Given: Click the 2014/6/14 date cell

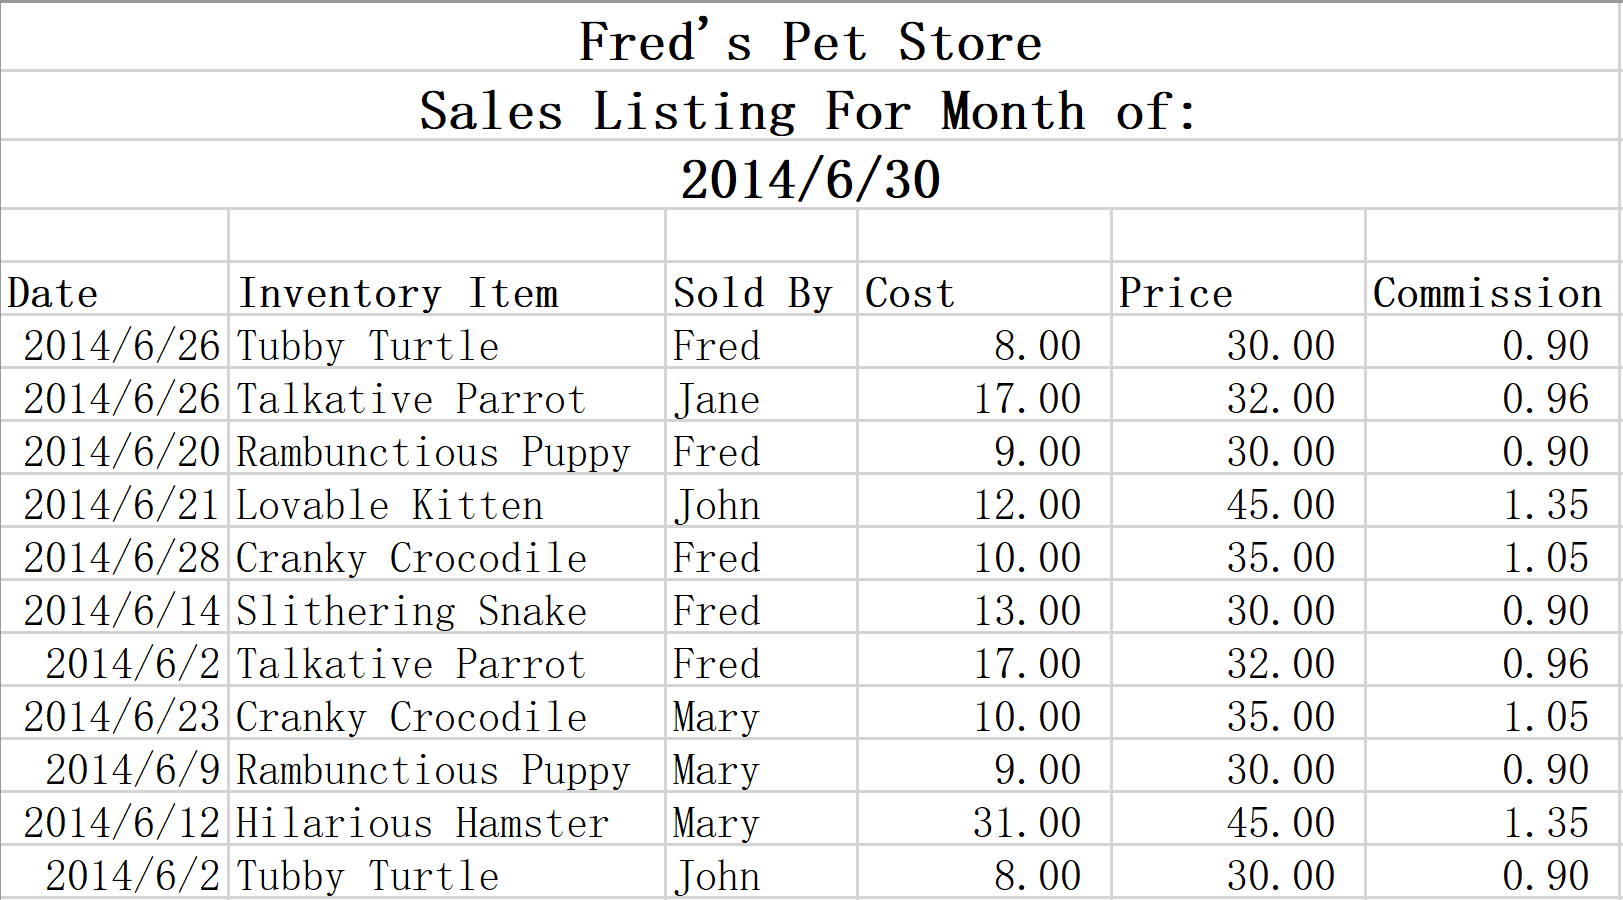Looking at the screenshot, I should (115, 607).
